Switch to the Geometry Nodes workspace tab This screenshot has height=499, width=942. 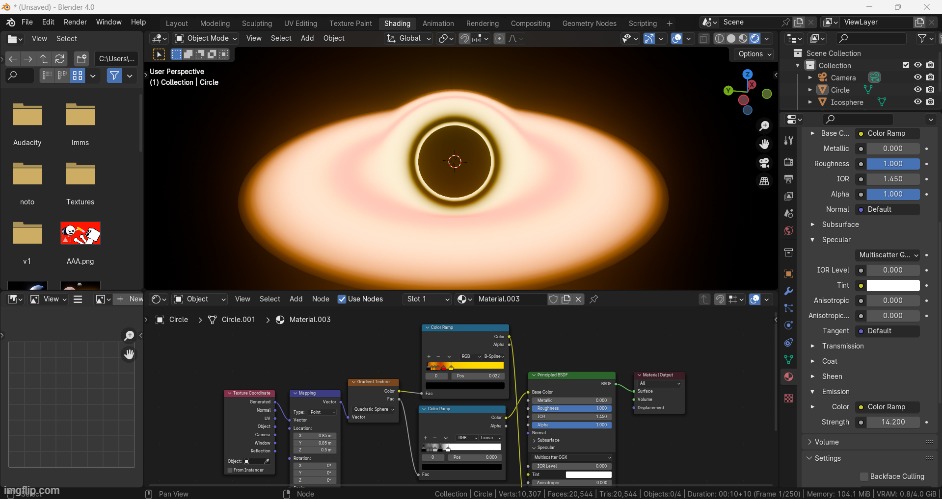589,23
